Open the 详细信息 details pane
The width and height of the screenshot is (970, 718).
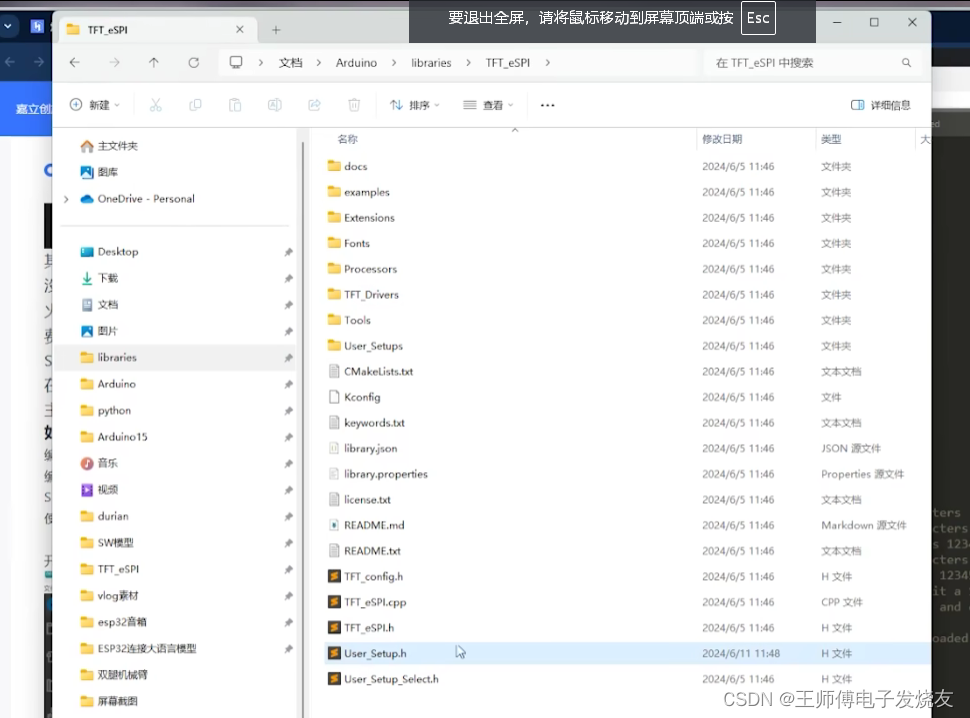pyautogui.click(x=880, y=105)
